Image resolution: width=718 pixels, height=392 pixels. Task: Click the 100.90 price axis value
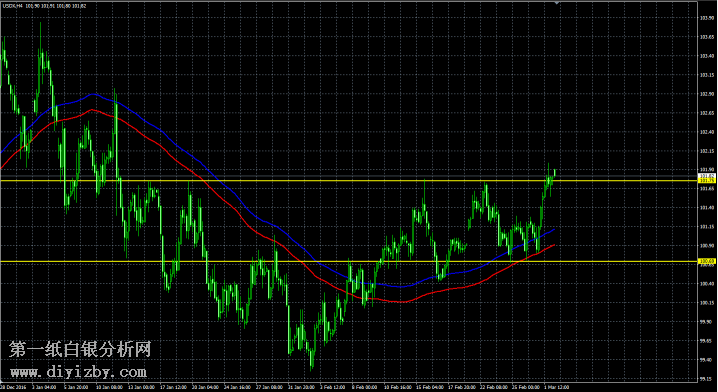click(x=707, y=245)
